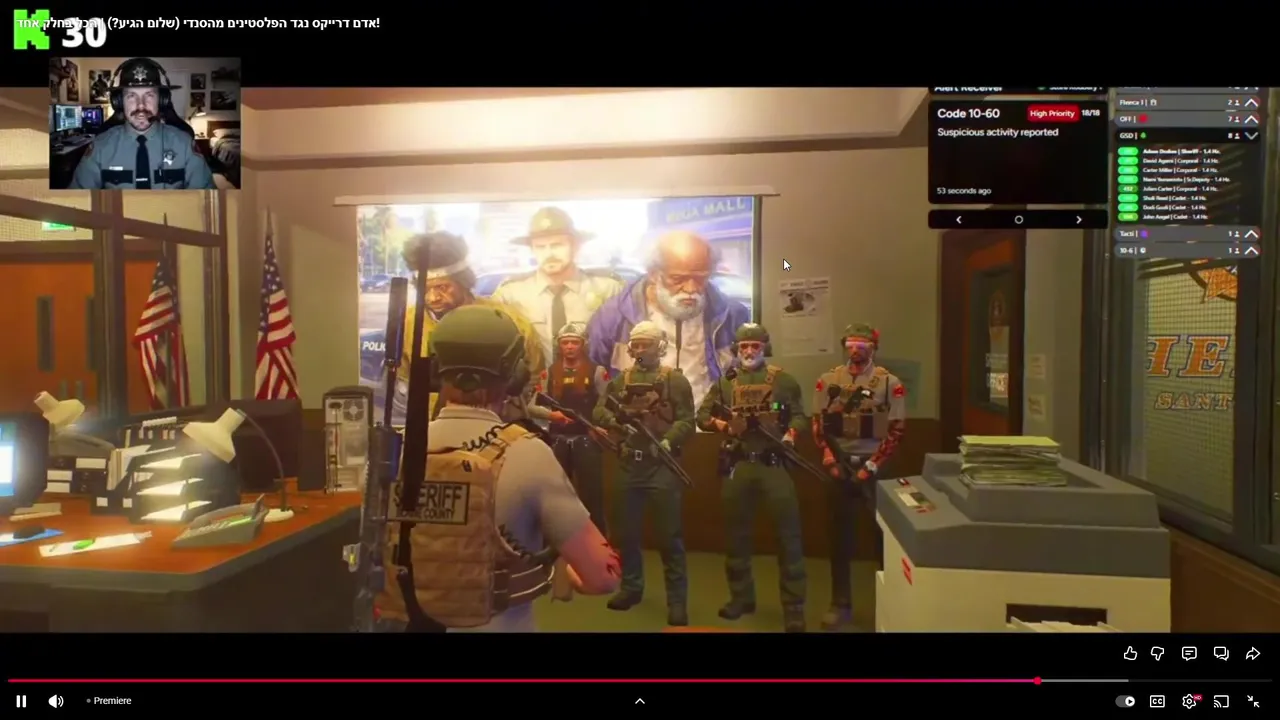Pause the video playback
Screen dimensions: 1280x720
pos(21,701)
